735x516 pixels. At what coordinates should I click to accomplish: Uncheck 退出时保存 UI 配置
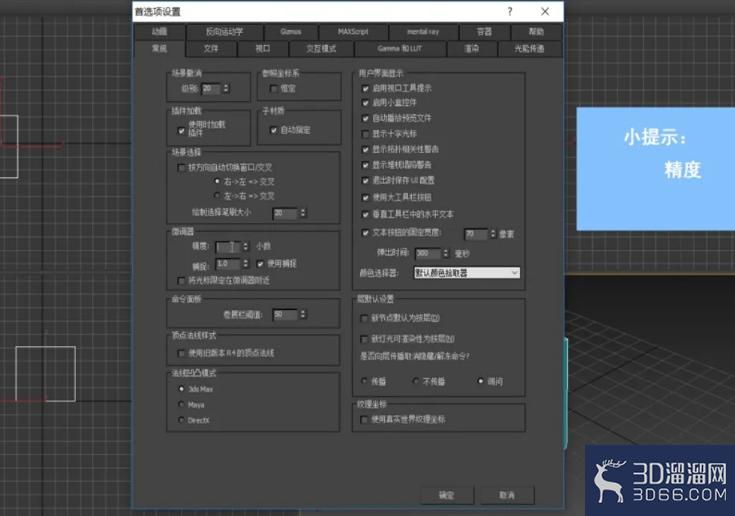pos(366,180)
